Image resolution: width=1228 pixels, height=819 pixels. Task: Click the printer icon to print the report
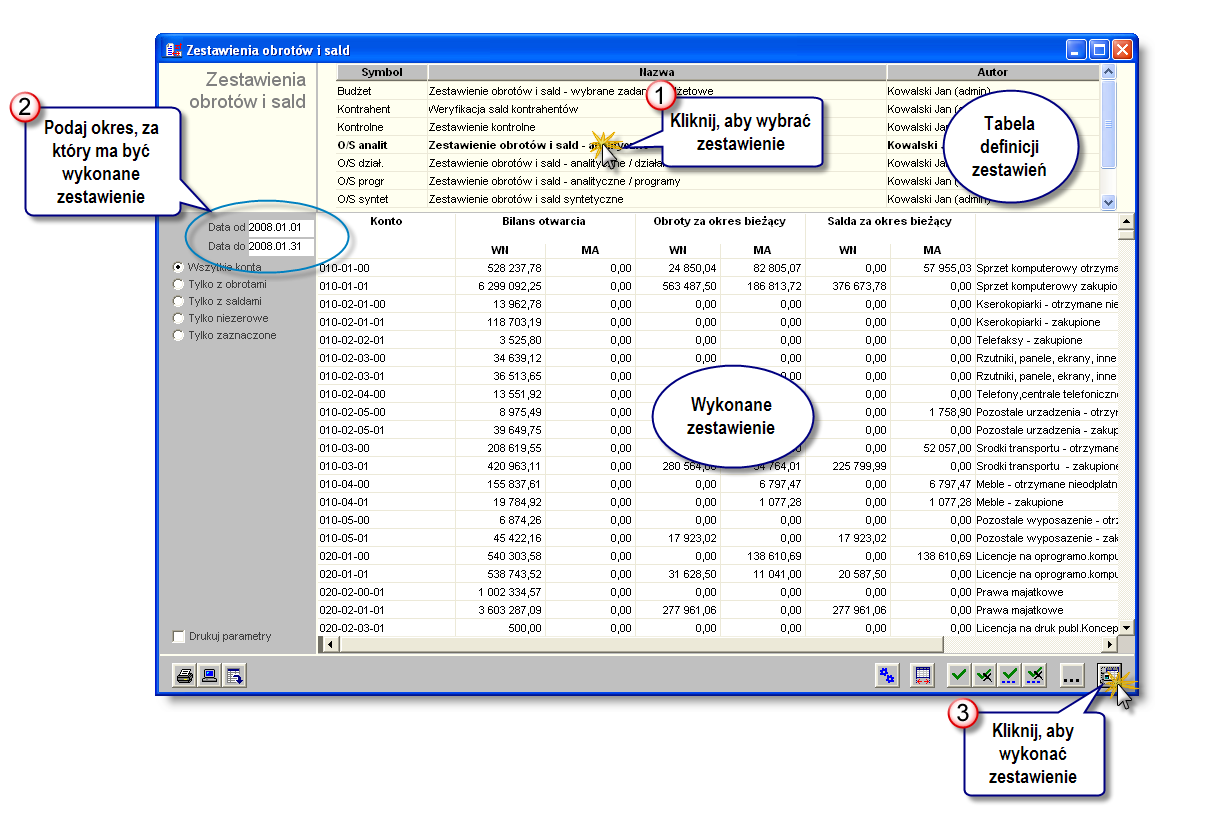tap(184, 676)
